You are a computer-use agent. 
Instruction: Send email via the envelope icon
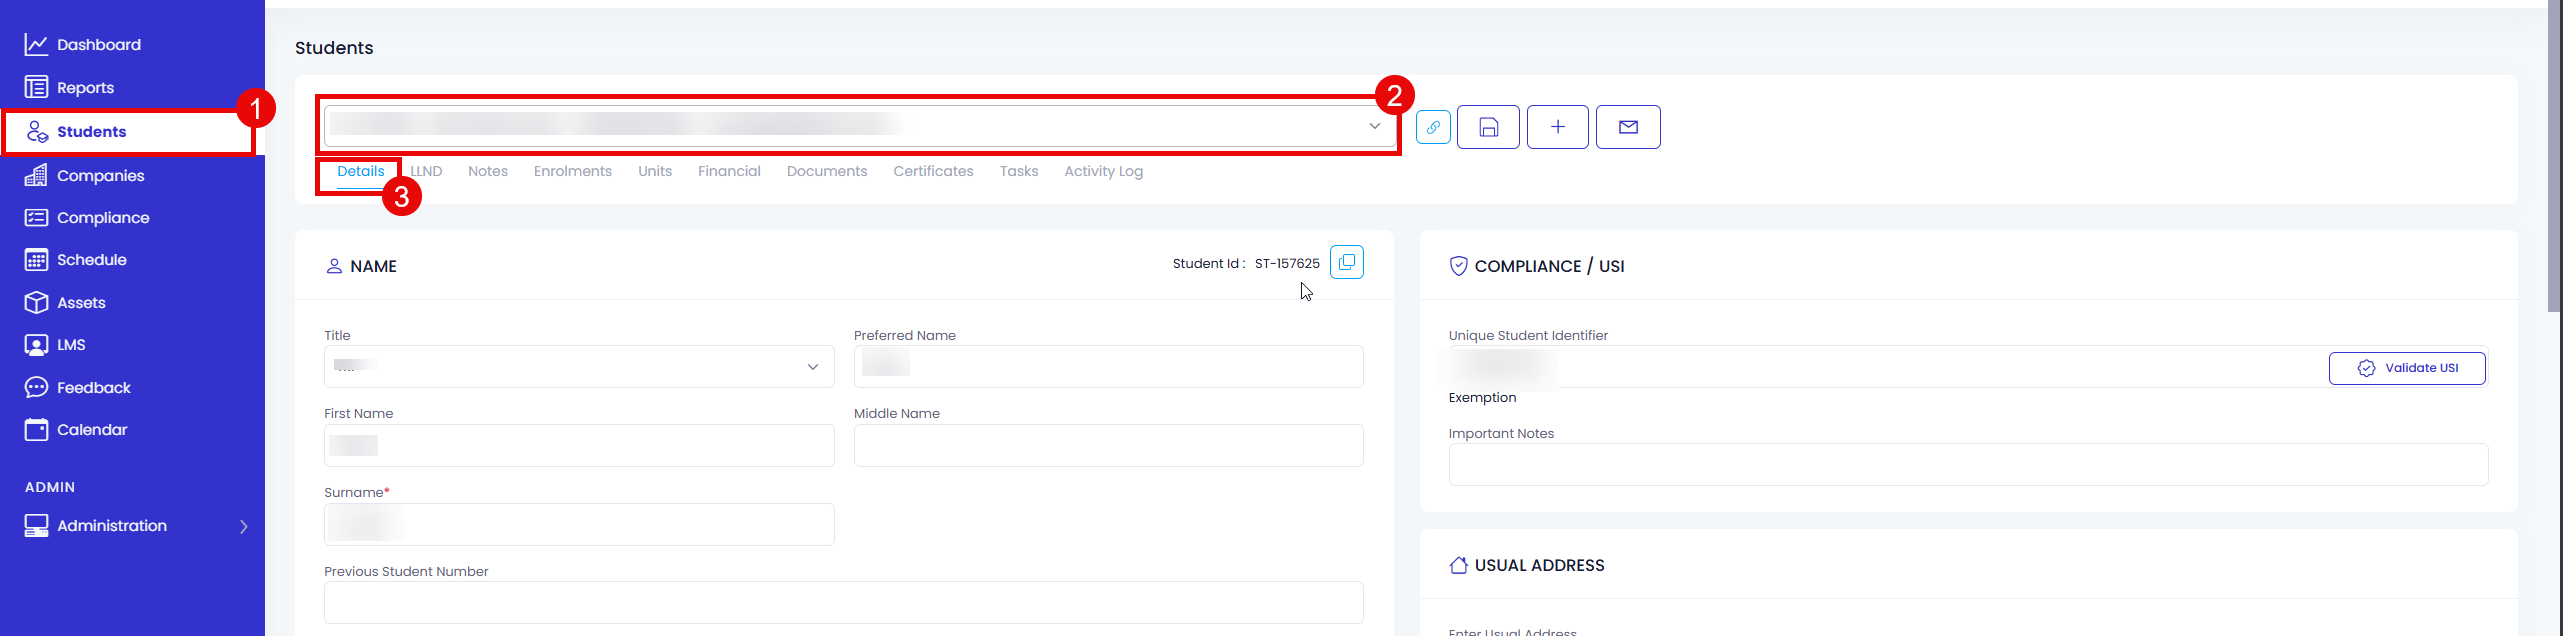(x=1628, y=127)
